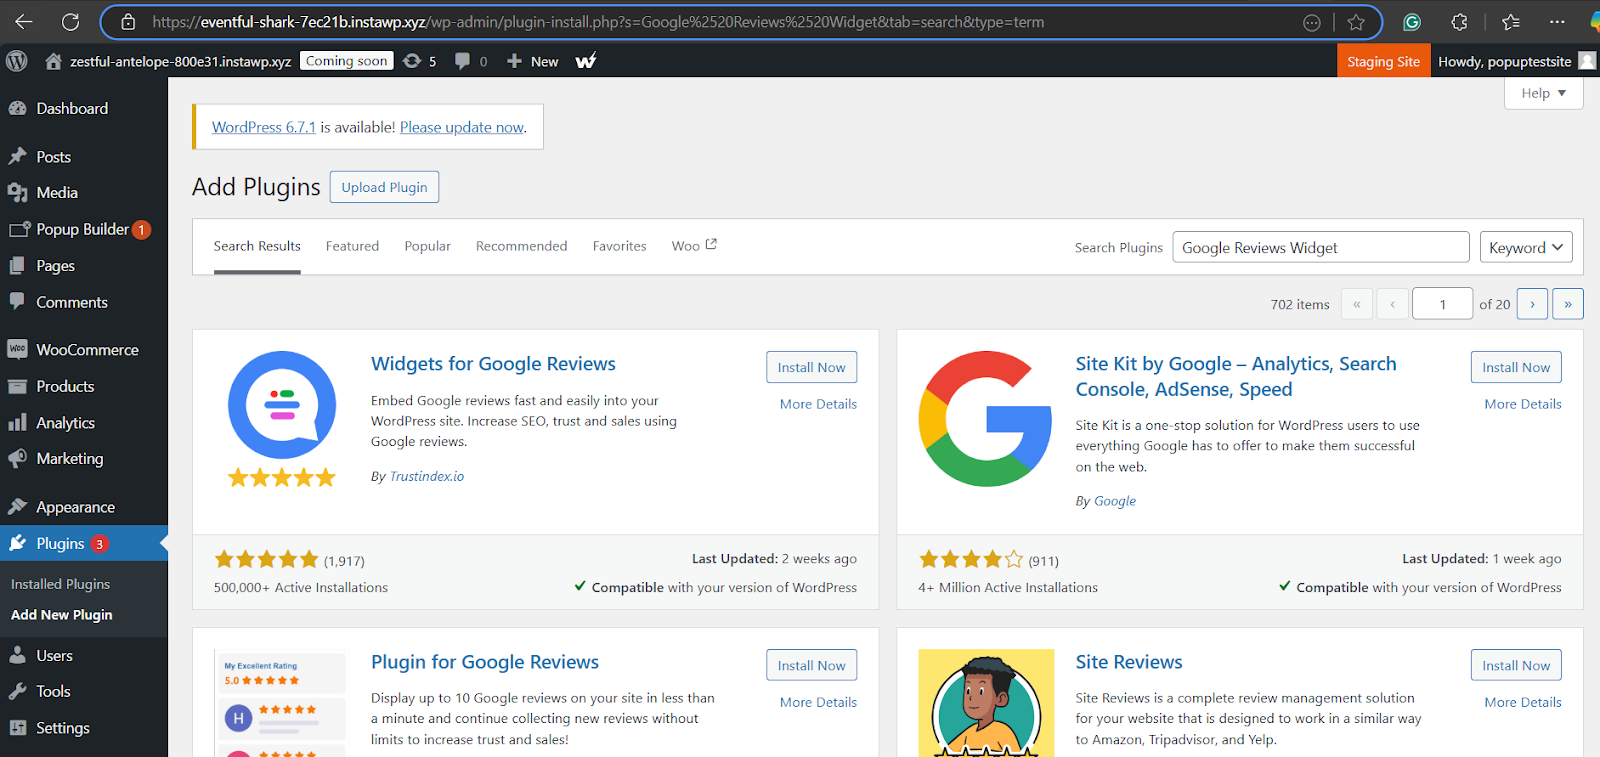1600x757 pixels.
Task: Expand the Help dropdown
Action: 1543,93
